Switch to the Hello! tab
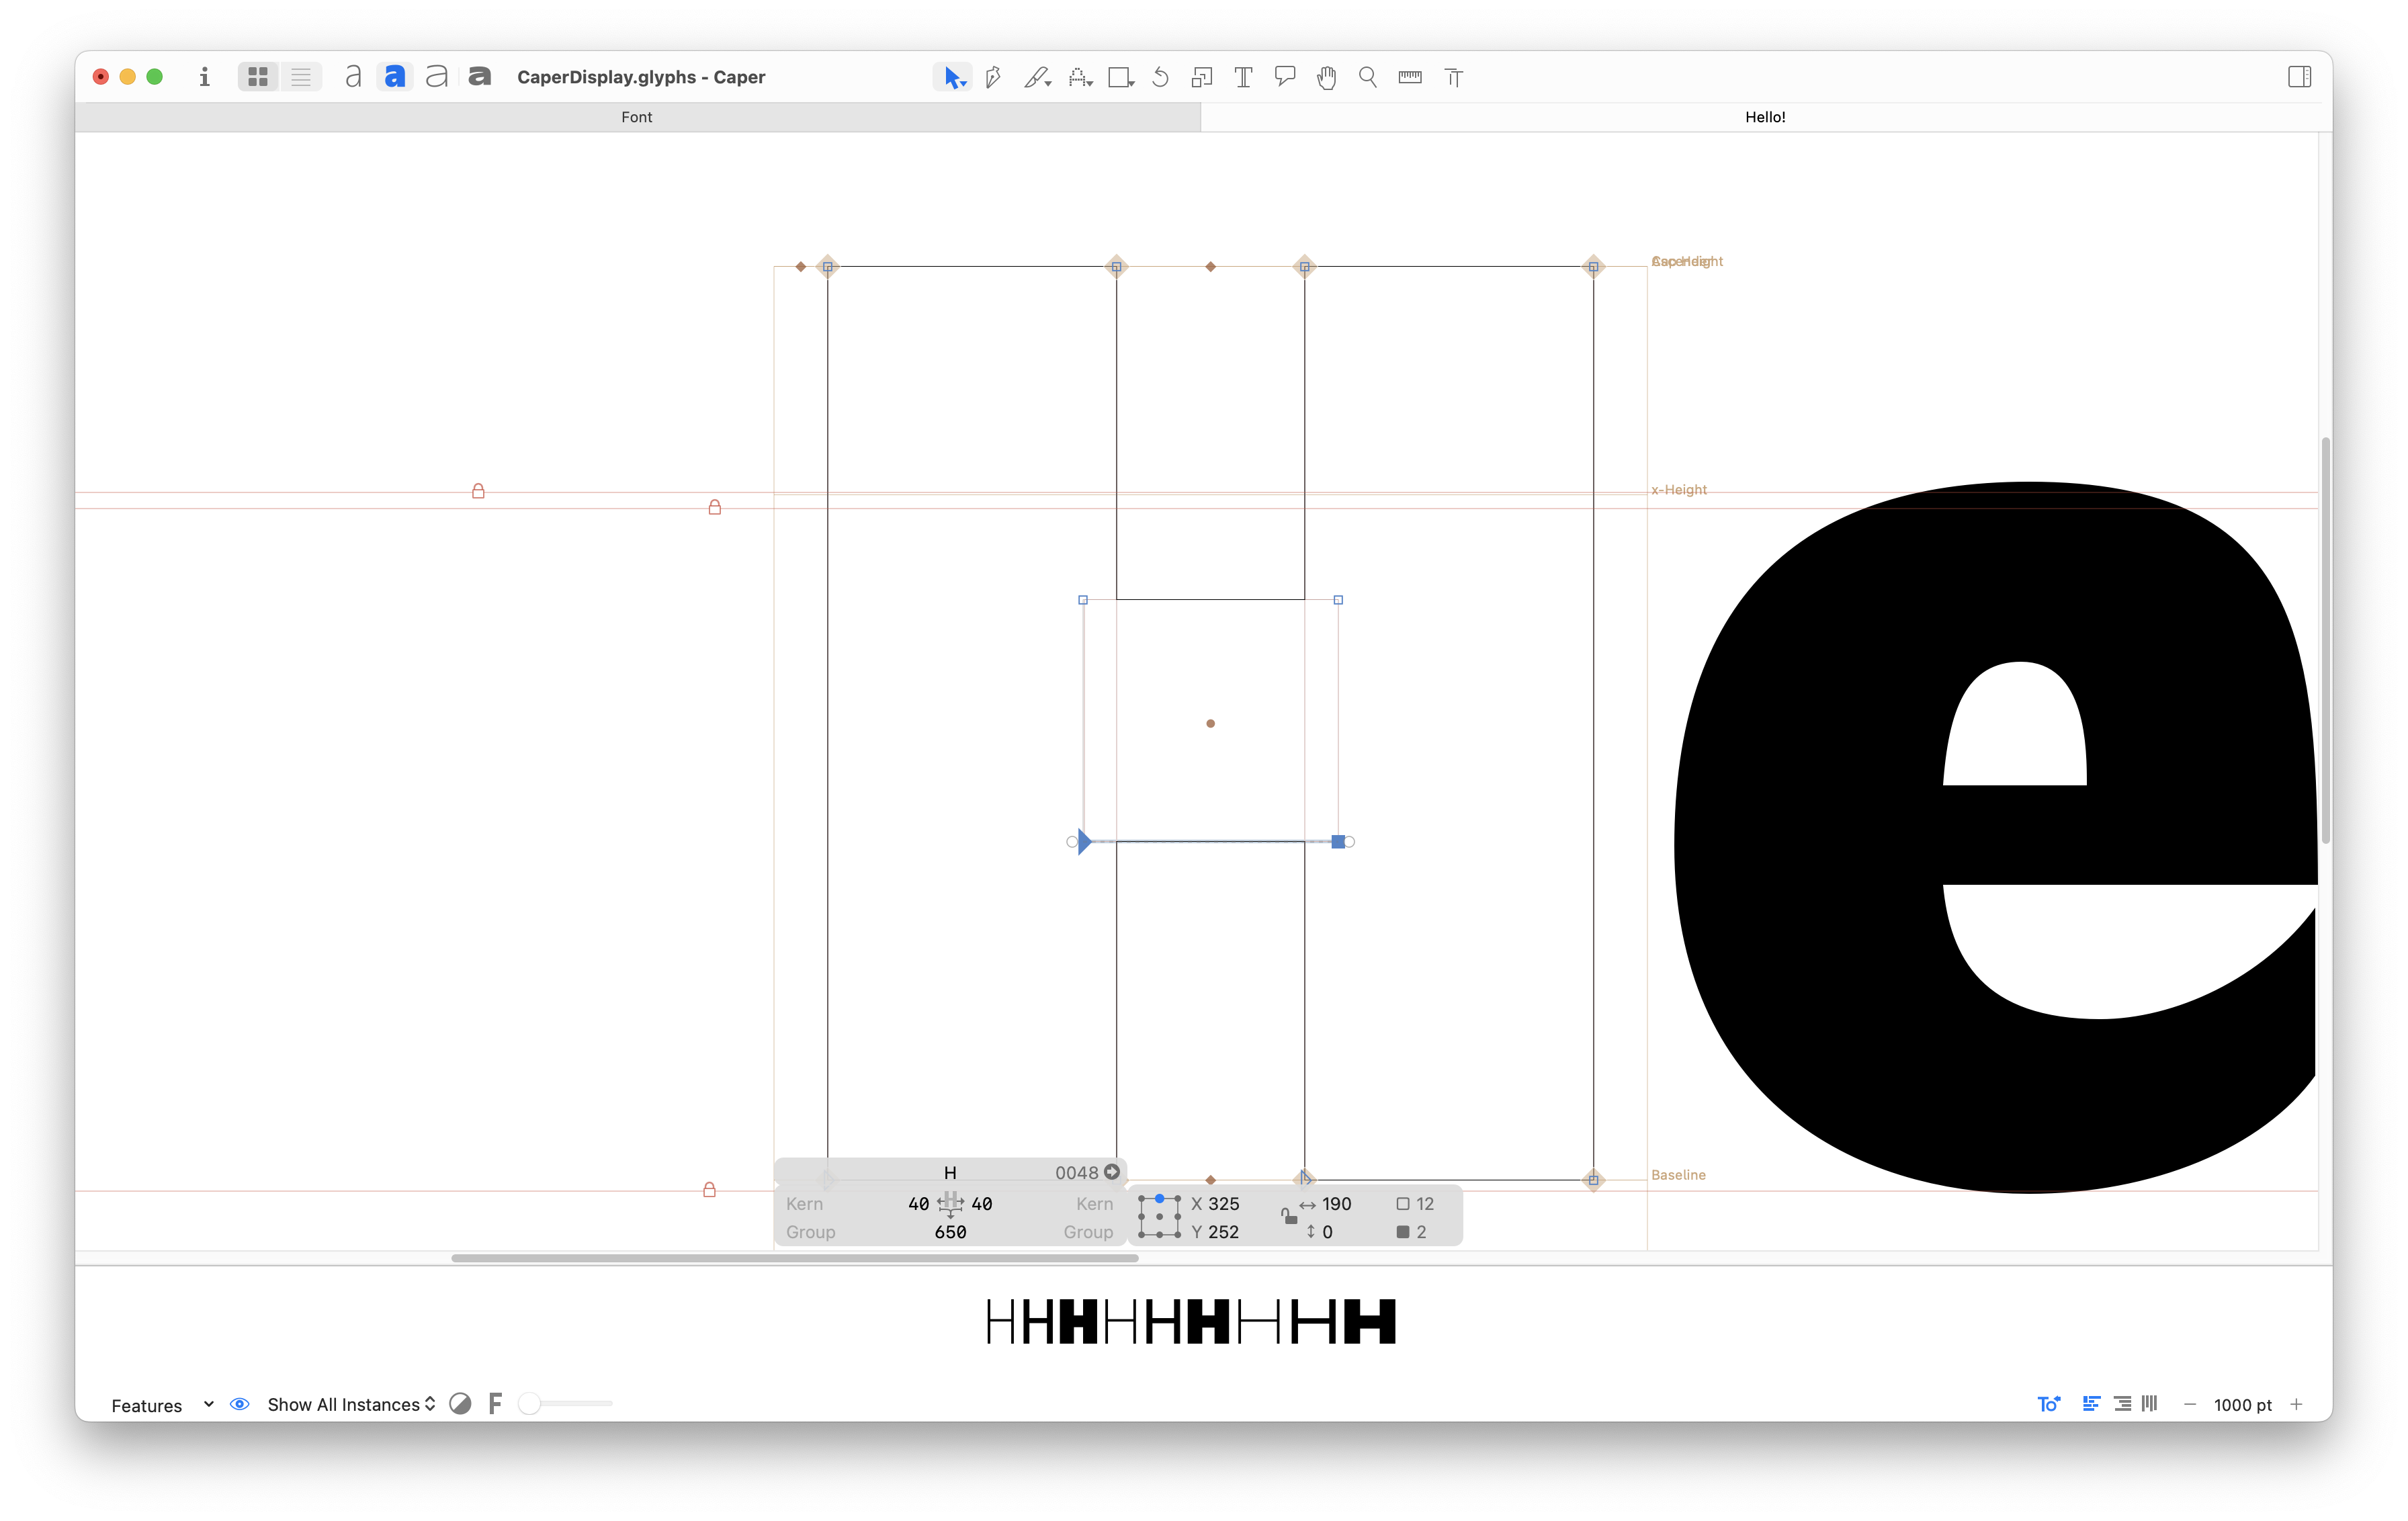2408x1521 pixels. [1765, 117]
